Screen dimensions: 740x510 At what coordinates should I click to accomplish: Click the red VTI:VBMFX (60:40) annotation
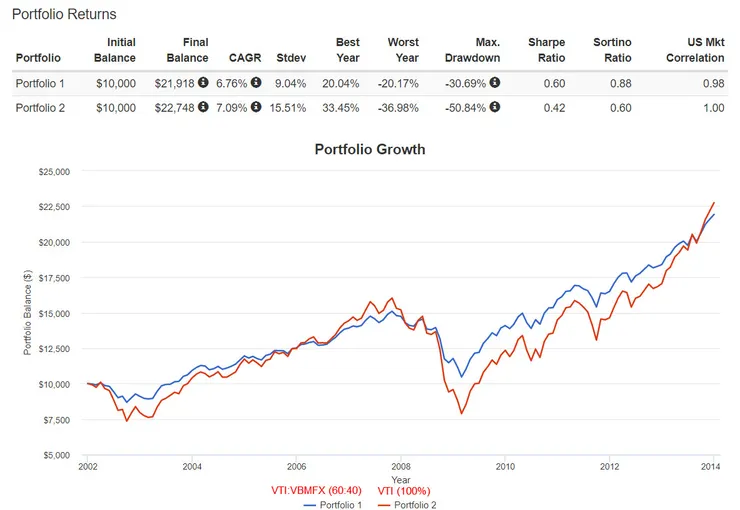pos(317,490)
